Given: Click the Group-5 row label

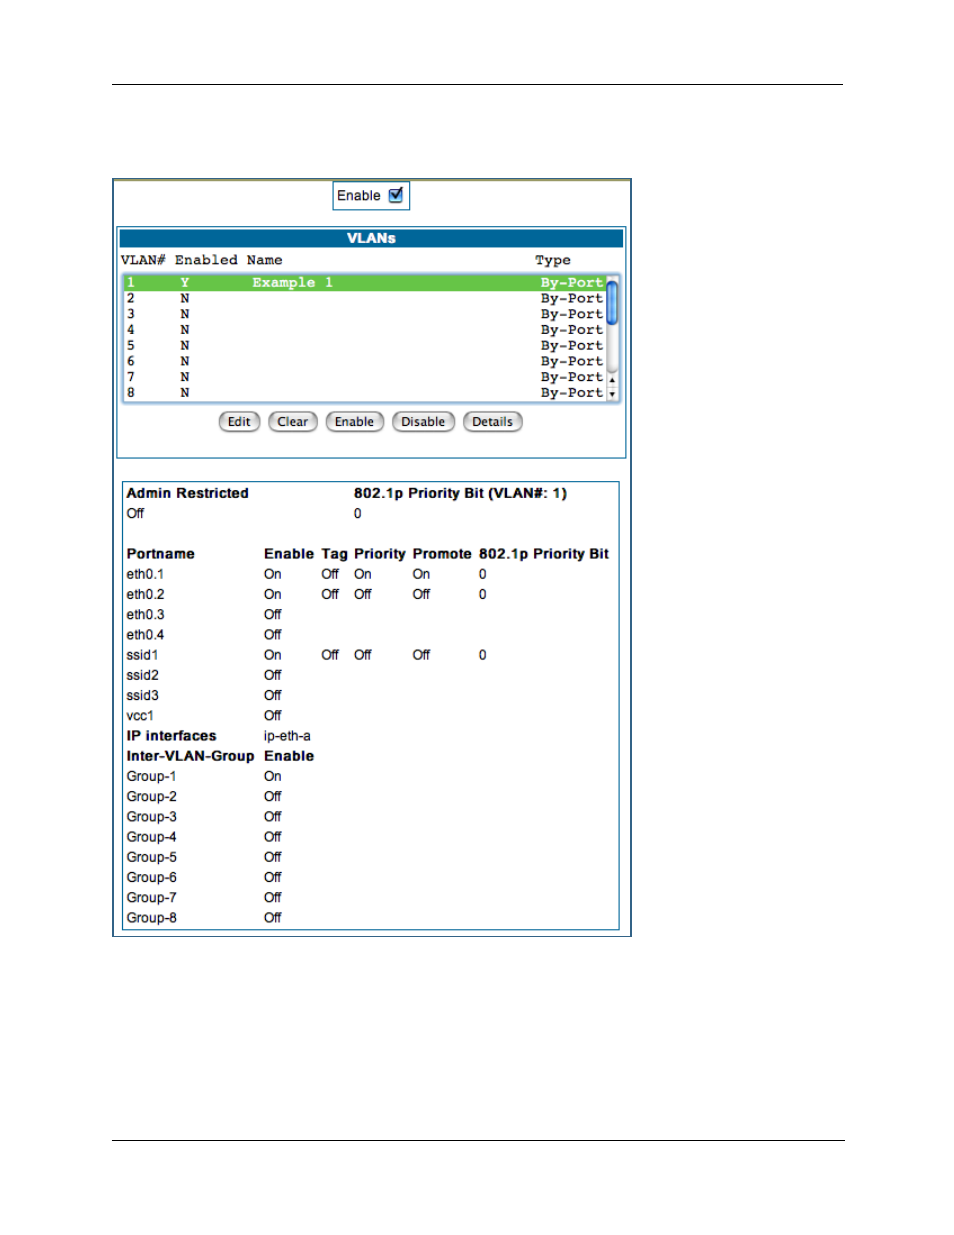Looking at the screenshot, I should point(151,857).
